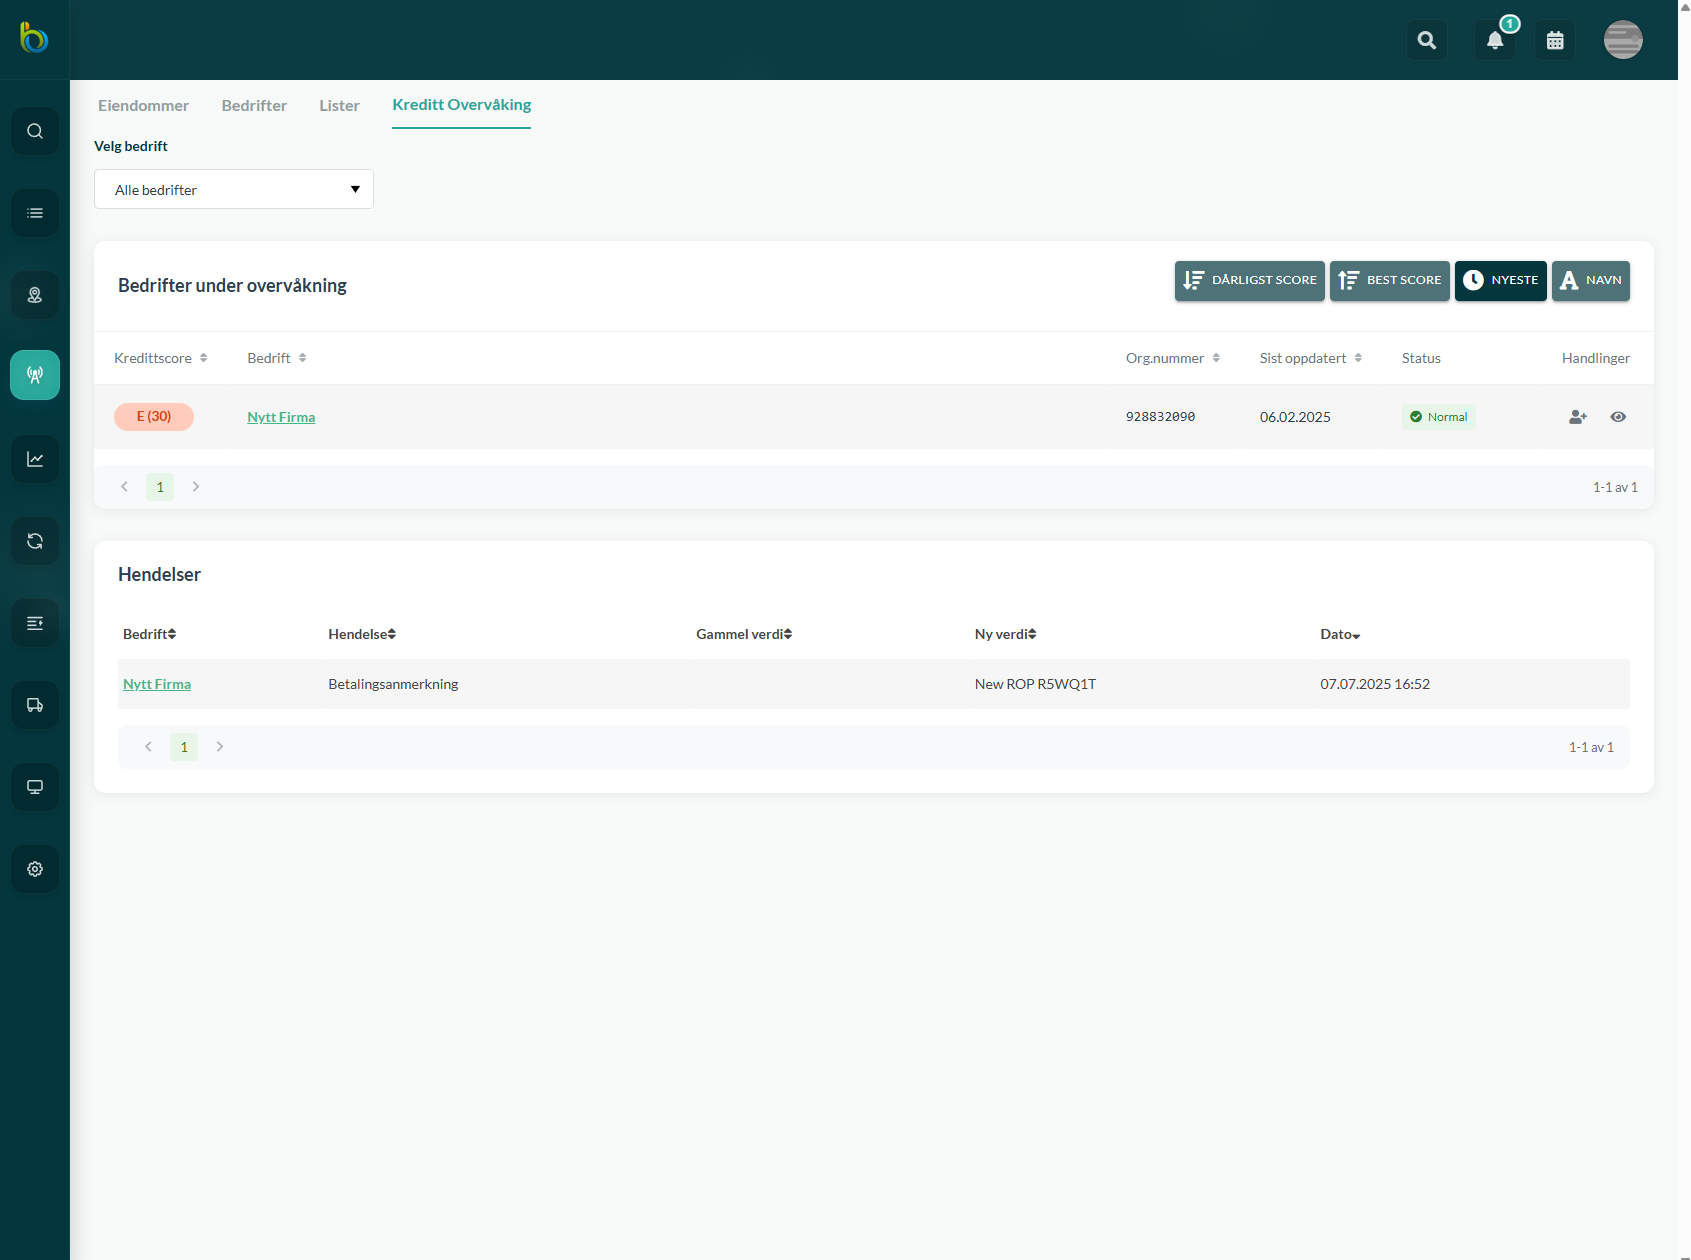Viewport: 1691px width, 1260px height.
Task: Open the notifications bell icon
Action: point(1495,41)
